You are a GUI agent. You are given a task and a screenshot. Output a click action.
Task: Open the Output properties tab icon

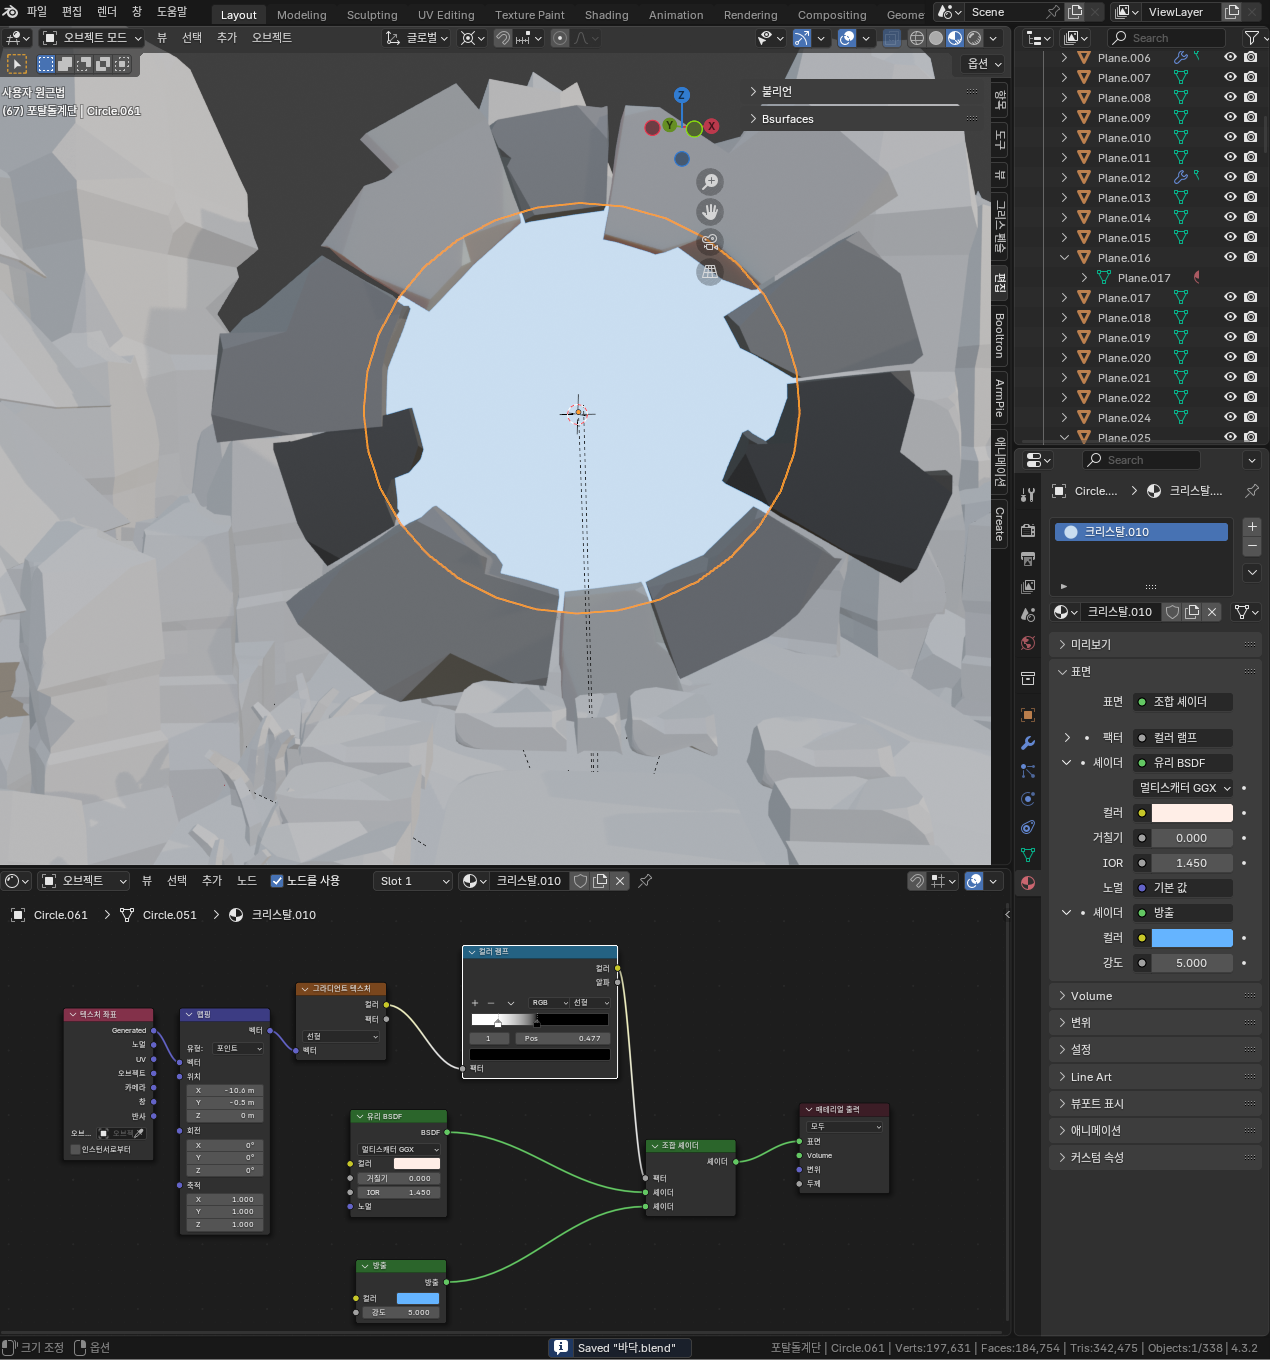1028,558
